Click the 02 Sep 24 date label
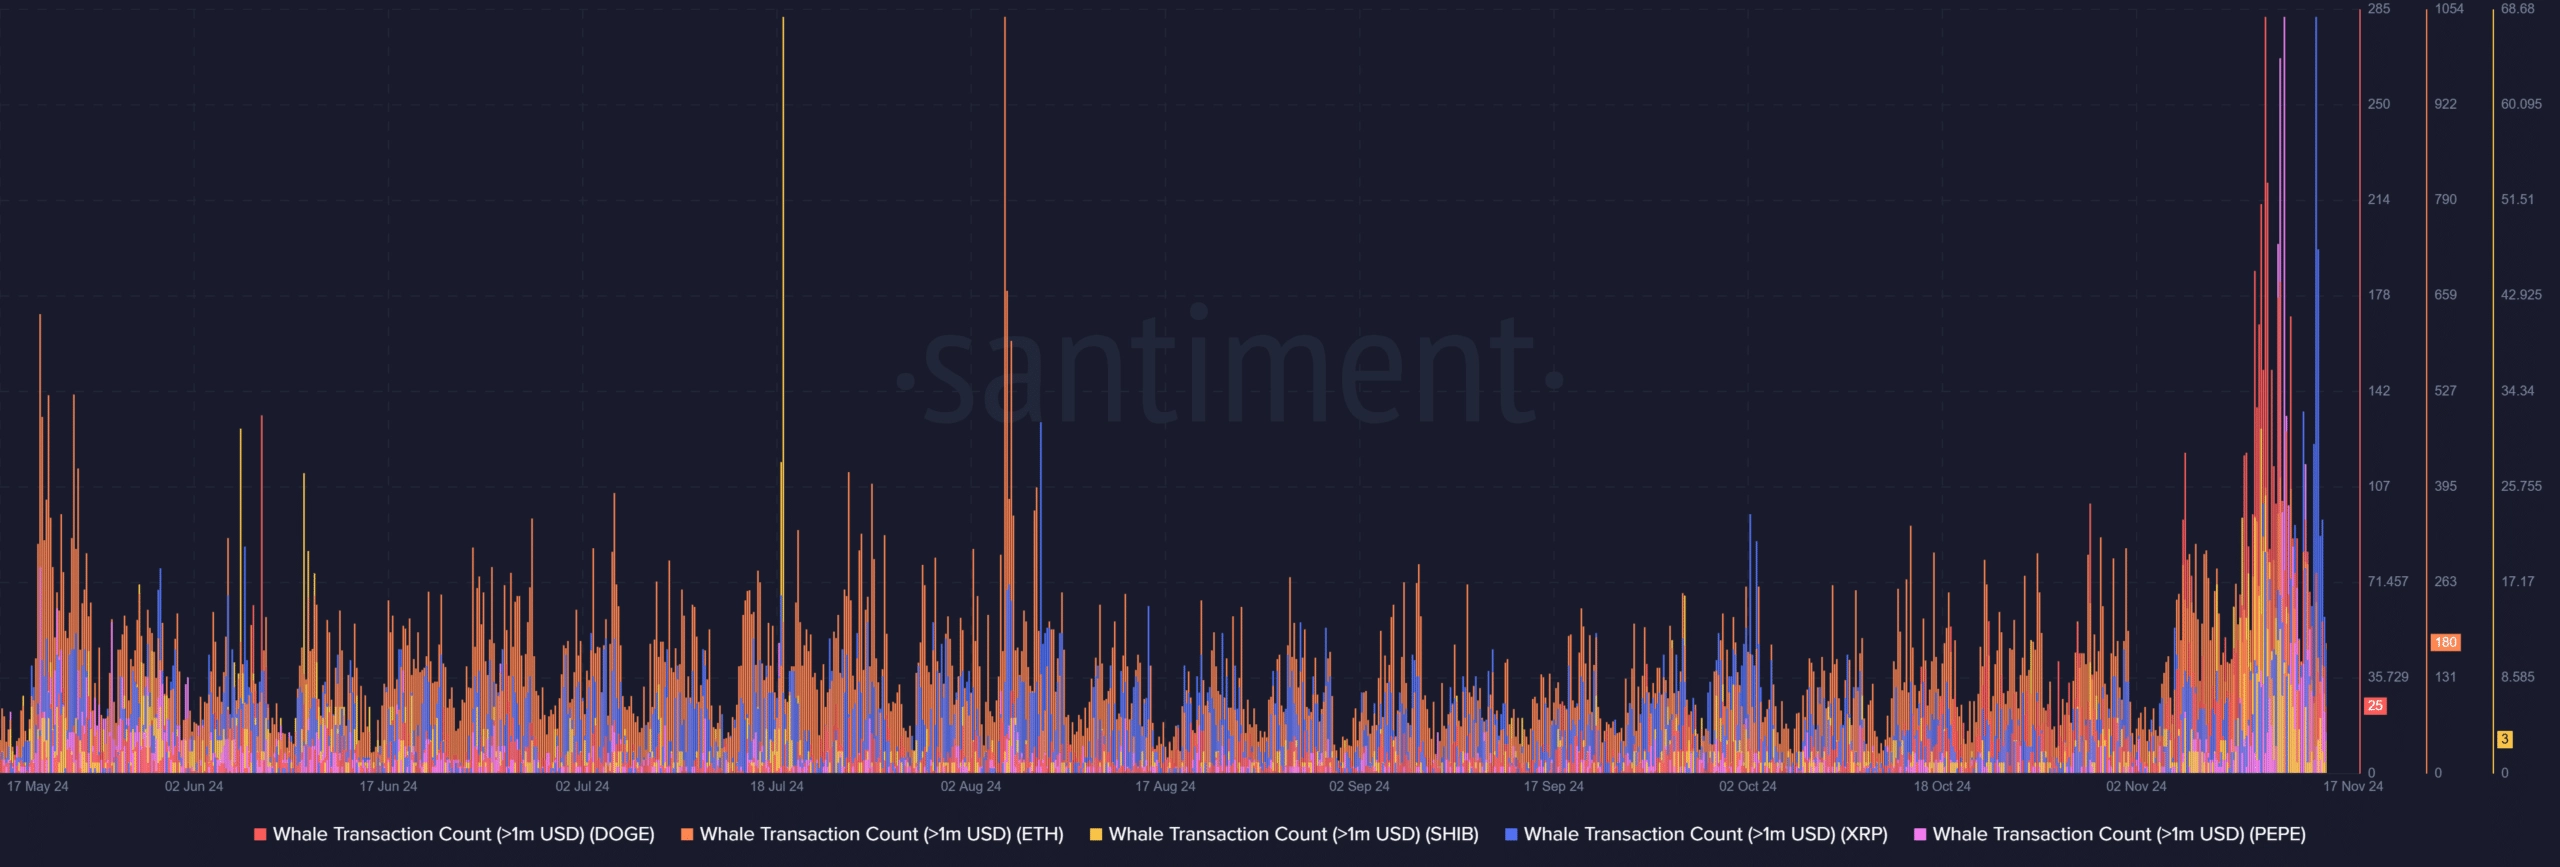 (x=1359, y=787)
